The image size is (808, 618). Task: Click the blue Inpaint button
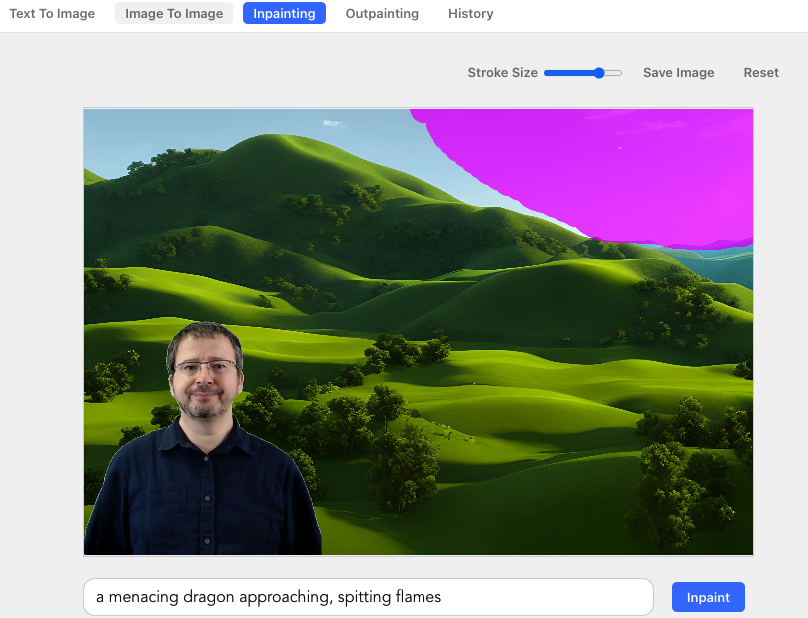[x=708, y=598]
